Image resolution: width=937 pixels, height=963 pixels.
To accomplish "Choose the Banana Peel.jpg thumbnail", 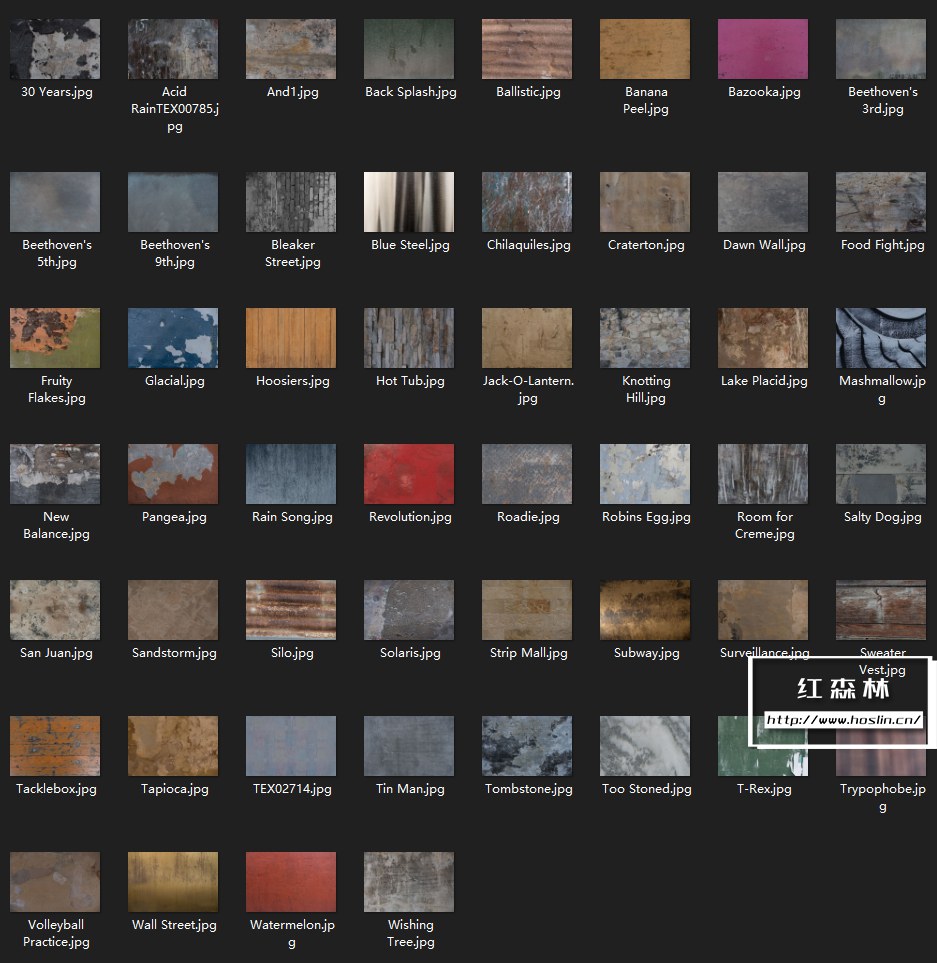I will [645, 49].
